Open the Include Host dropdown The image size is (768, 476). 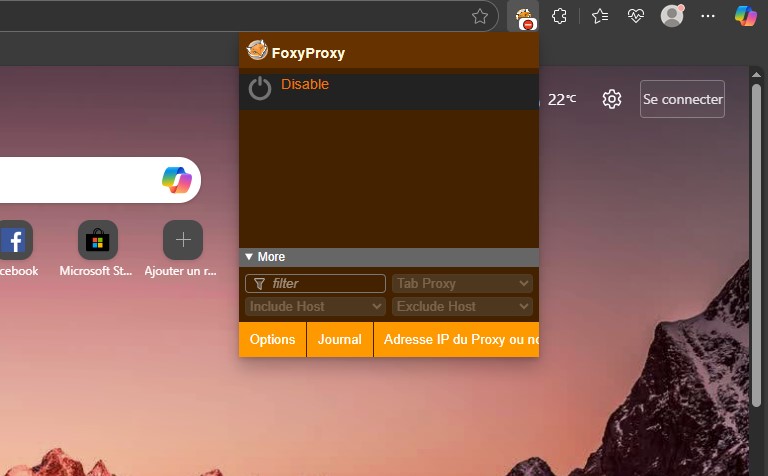315,307
